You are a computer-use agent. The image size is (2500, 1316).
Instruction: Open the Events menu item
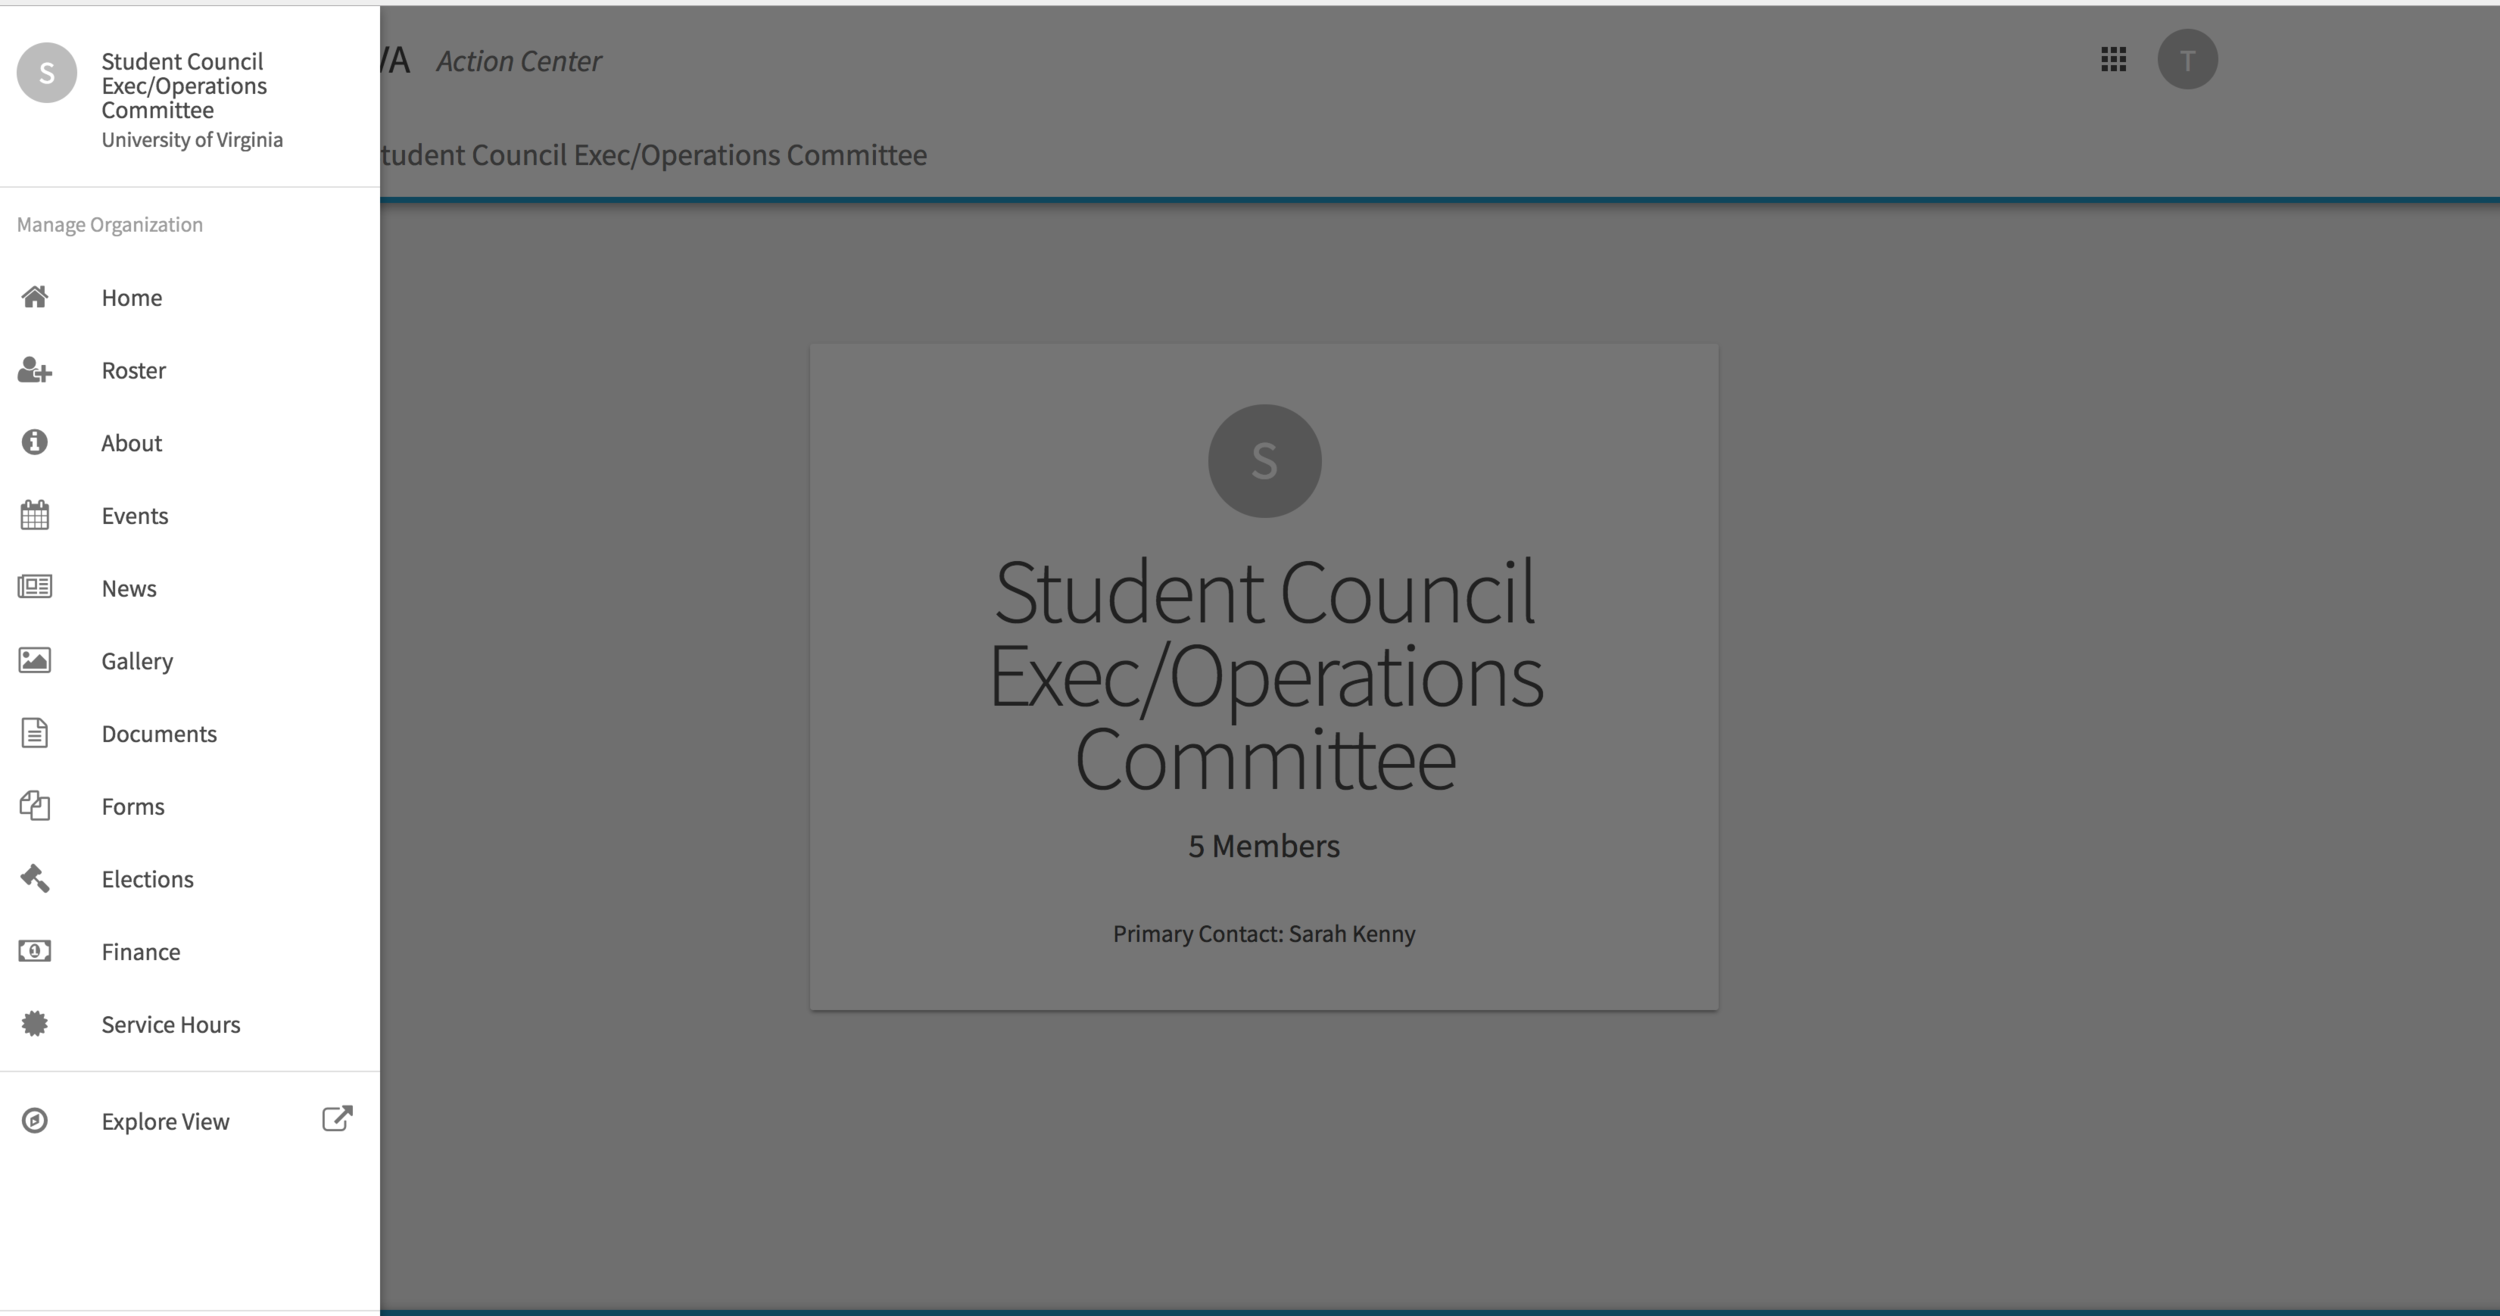tap(190, 515)
